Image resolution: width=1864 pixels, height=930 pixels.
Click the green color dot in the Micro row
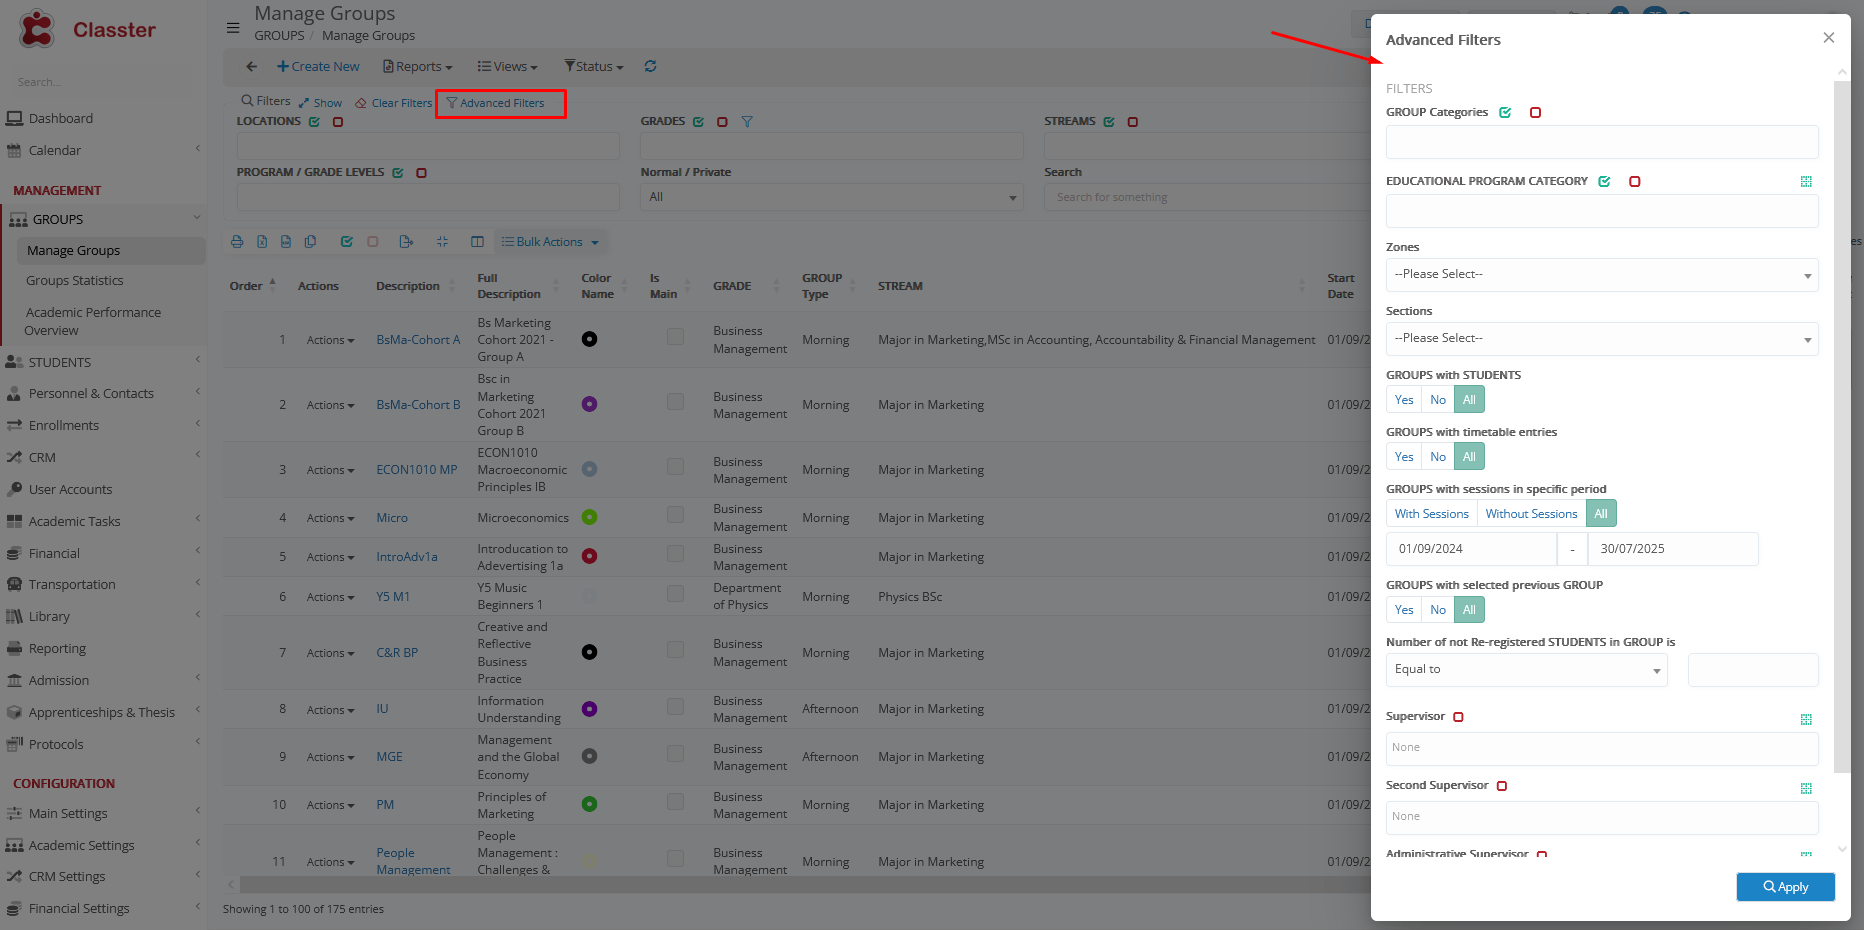pos(589,518)
